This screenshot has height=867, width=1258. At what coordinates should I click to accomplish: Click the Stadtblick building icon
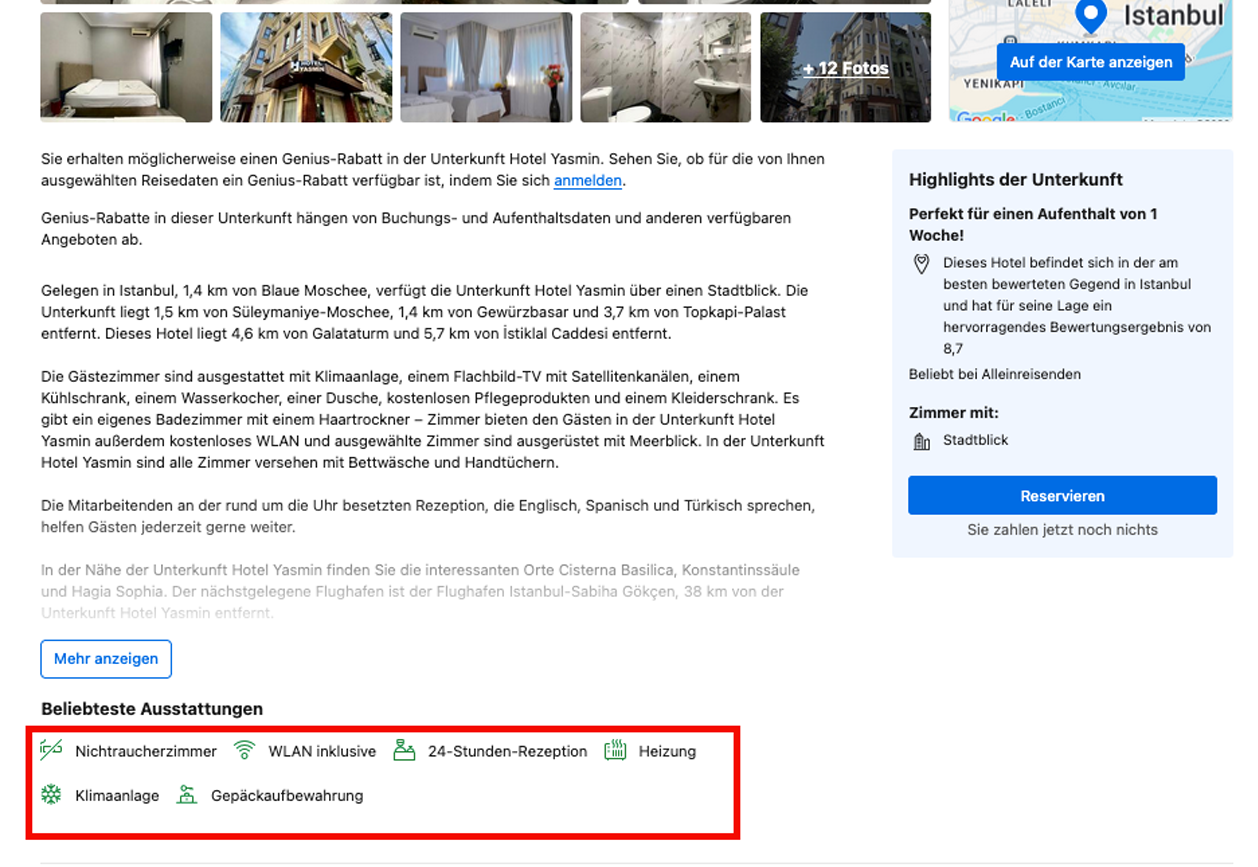[x=922, y=441]
